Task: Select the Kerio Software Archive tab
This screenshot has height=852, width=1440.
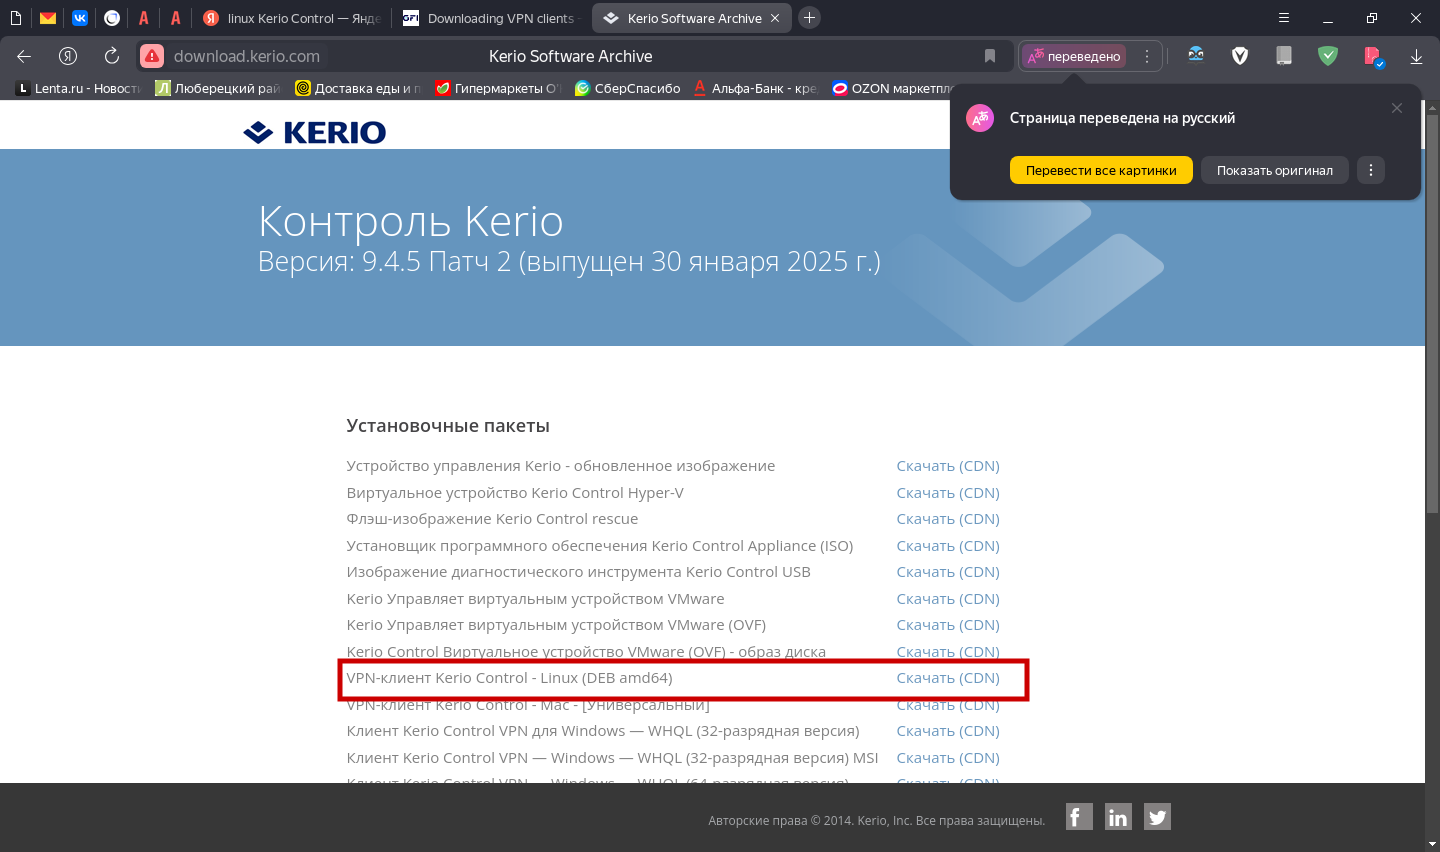Action: click(692, 18)
